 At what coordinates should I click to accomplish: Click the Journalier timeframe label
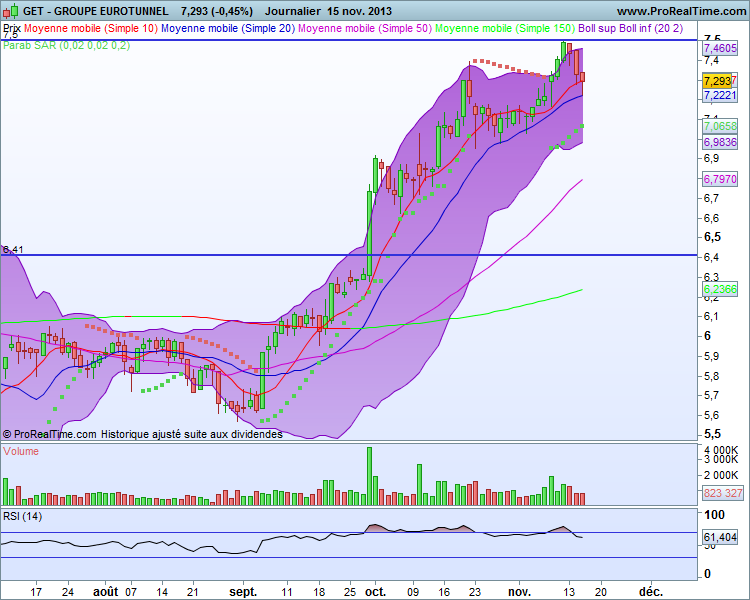[292, 11]
